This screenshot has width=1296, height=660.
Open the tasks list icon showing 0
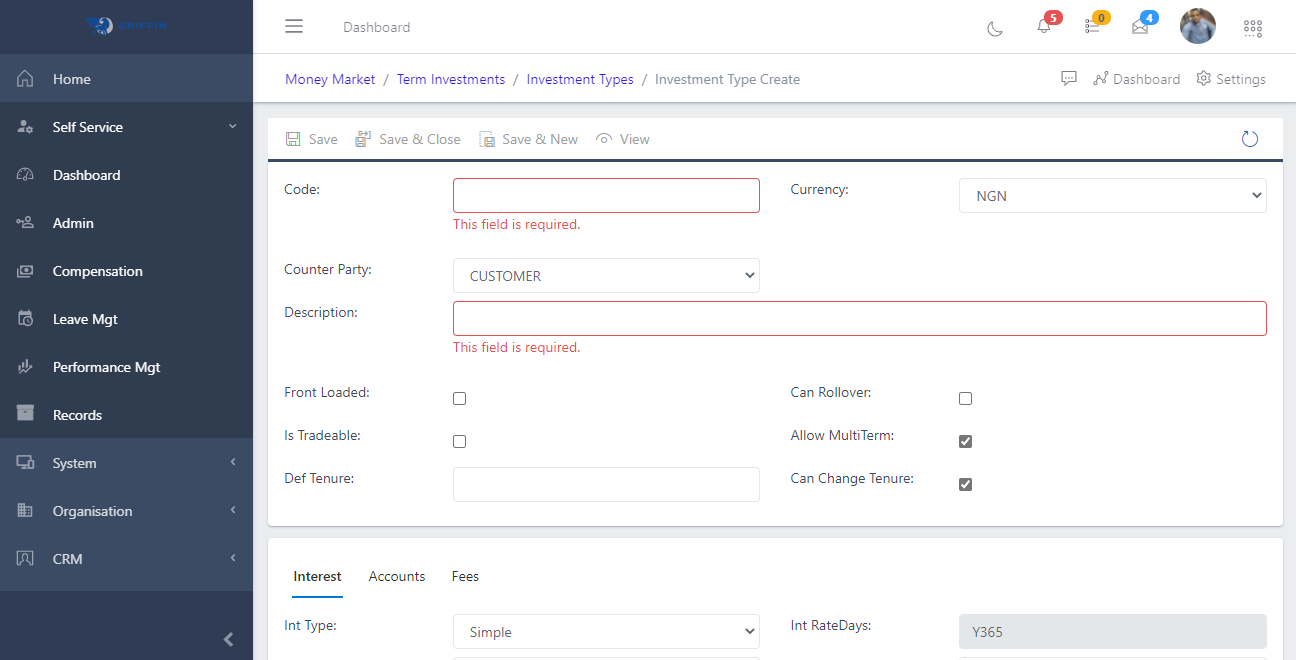coord(1091,28)
